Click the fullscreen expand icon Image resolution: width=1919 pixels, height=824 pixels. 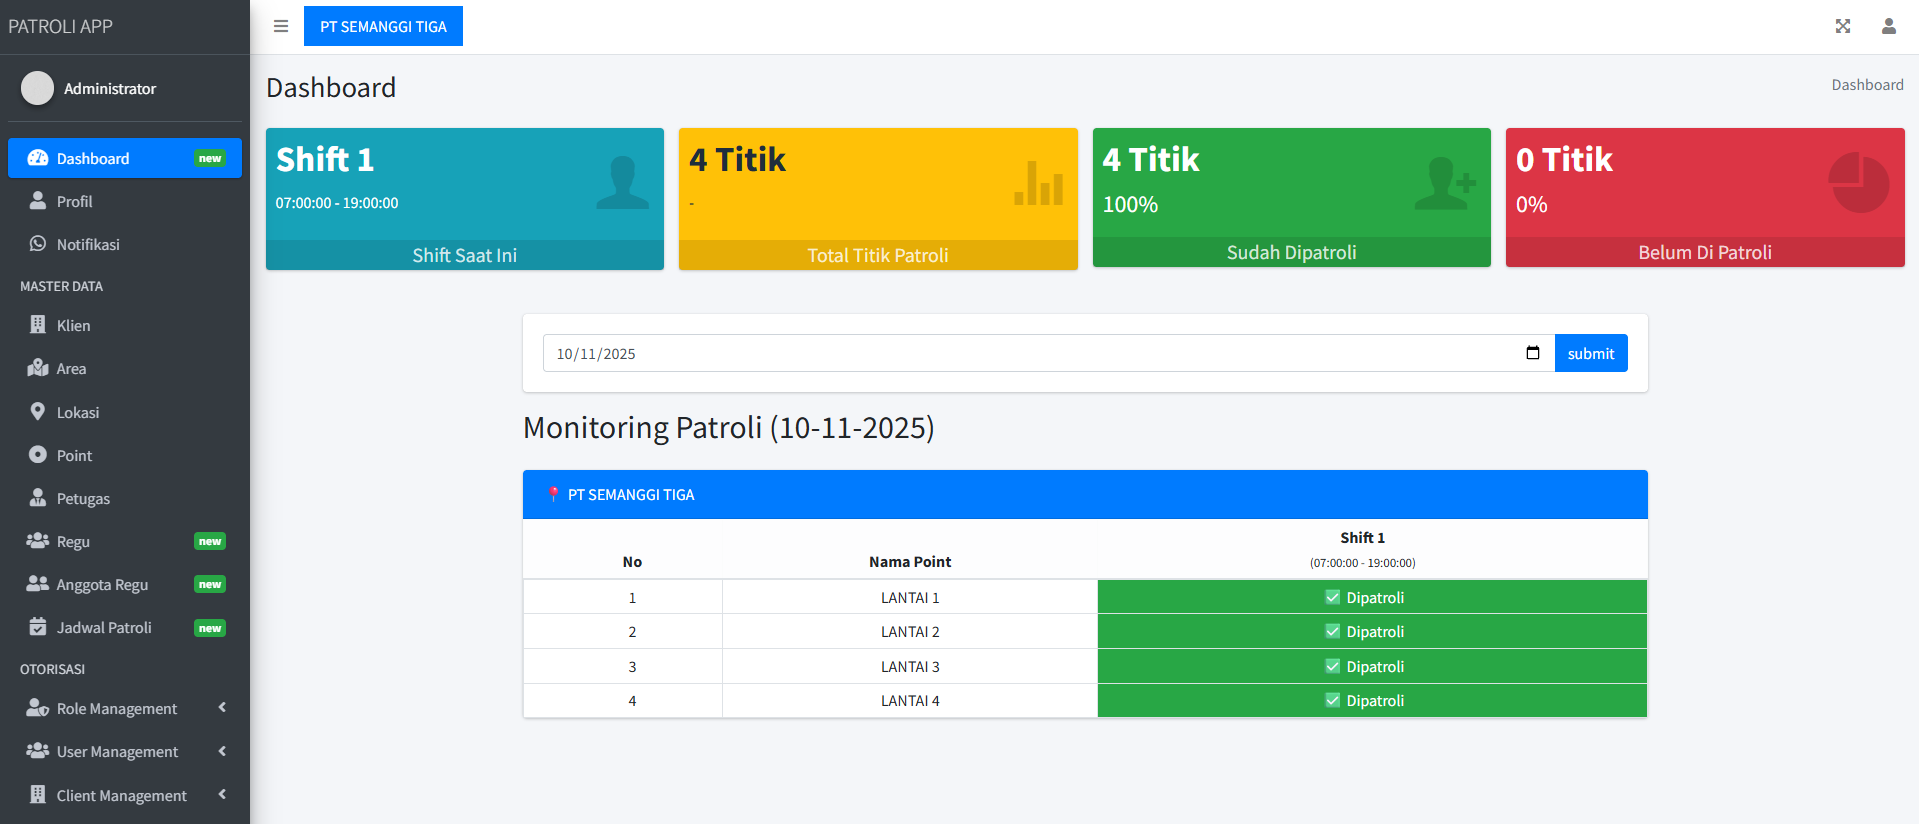point(1842,26)
